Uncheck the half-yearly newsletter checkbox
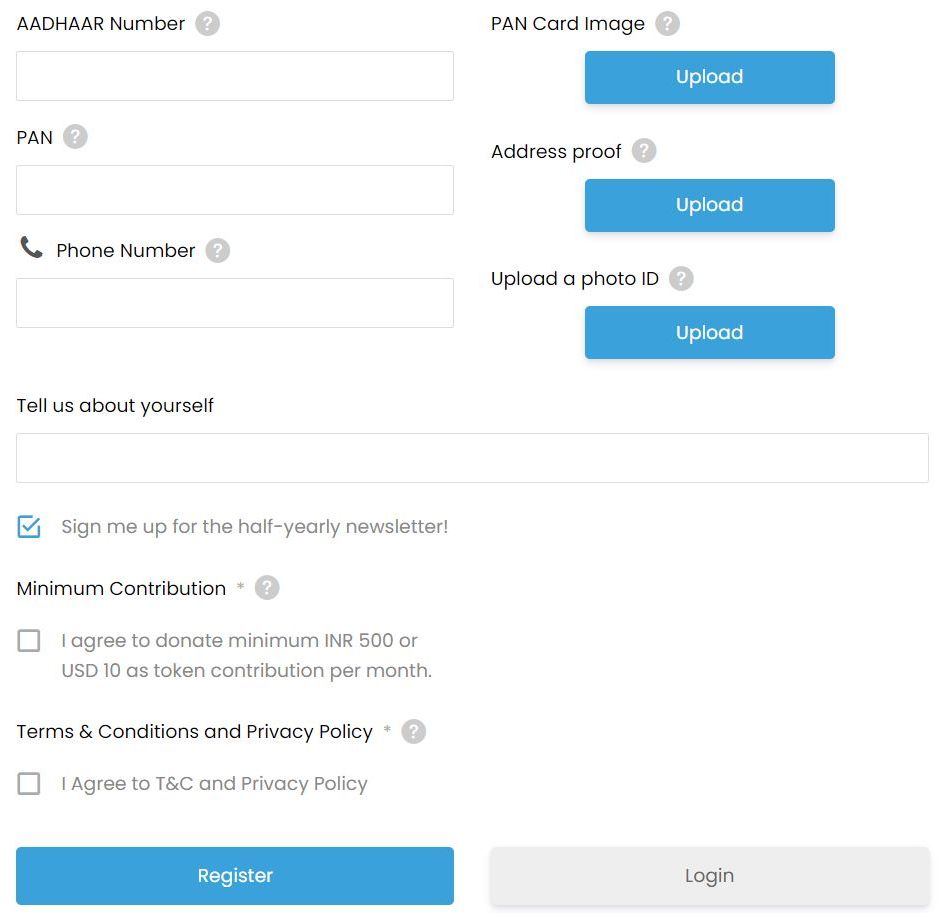945x913 pixels. 29,527
